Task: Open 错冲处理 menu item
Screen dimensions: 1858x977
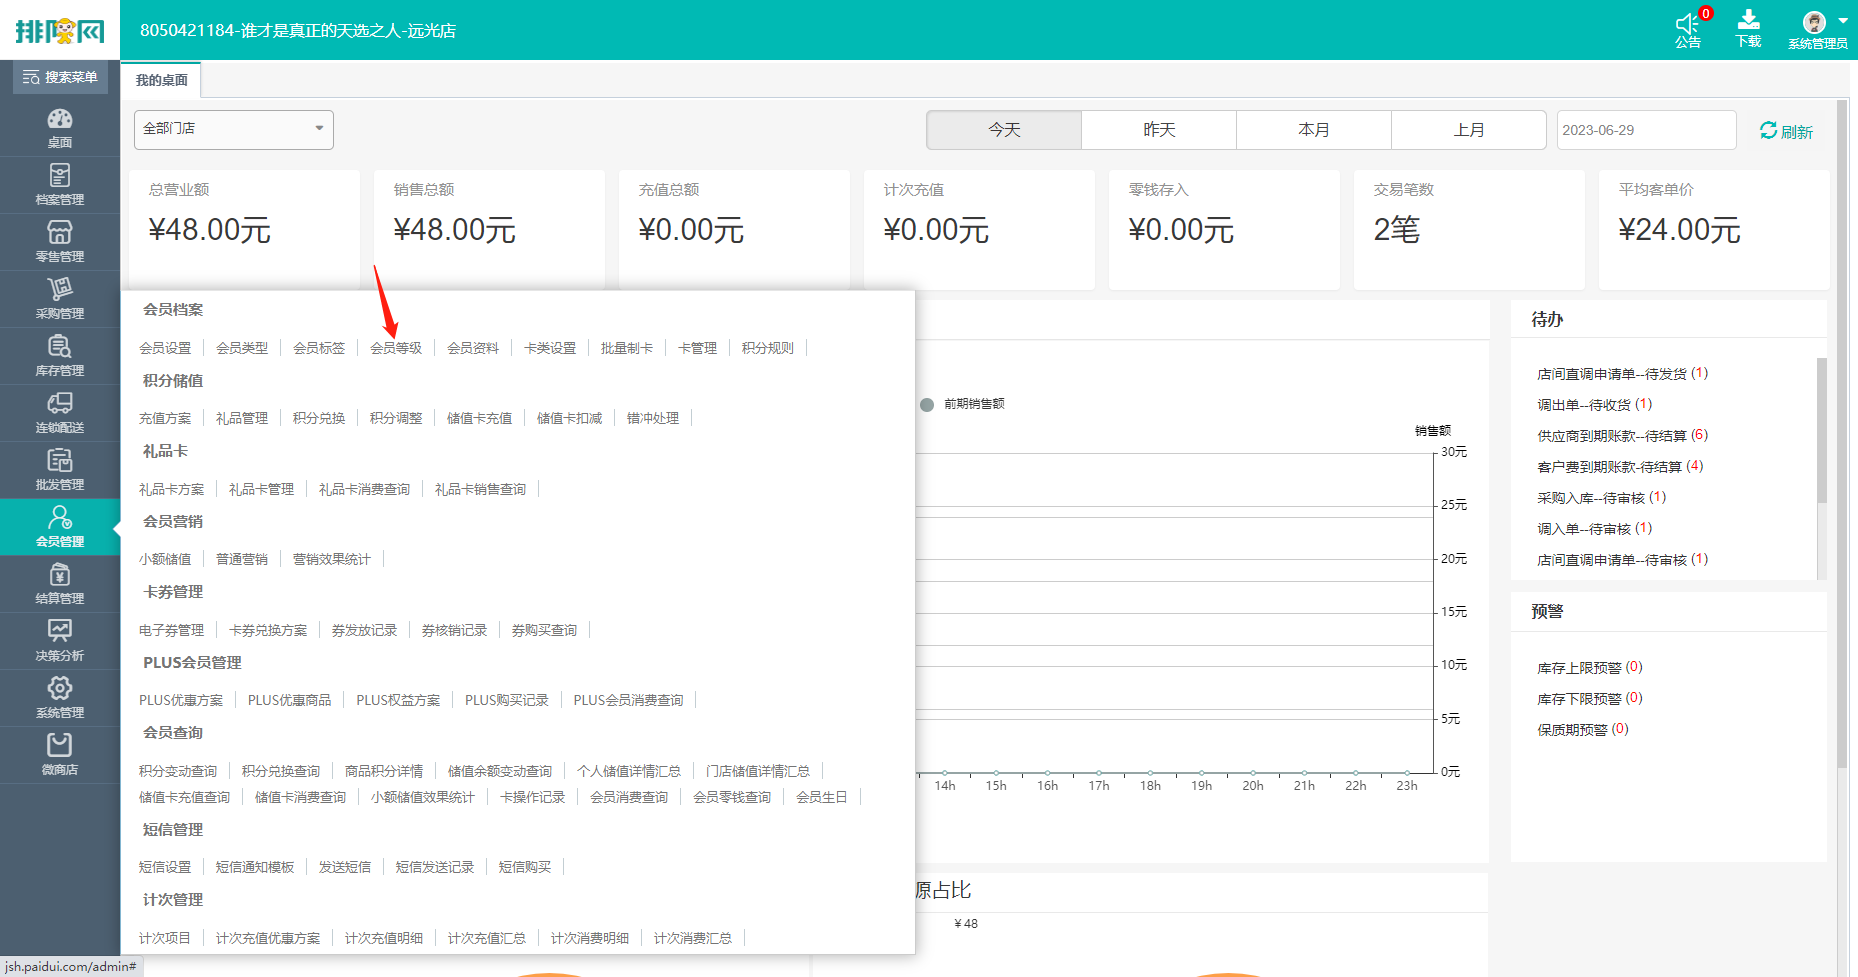Action: click(x=653, y=418)
